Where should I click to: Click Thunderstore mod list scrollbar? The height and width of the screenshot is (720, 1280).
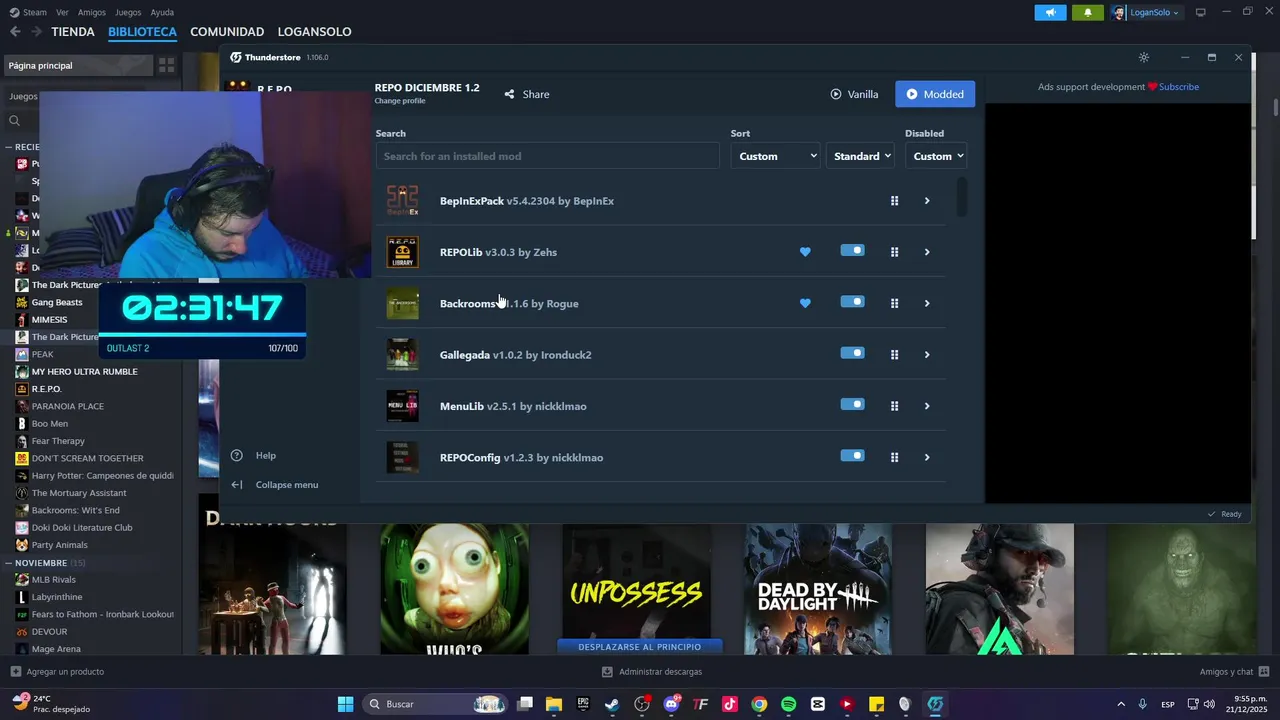pos(962,197)
